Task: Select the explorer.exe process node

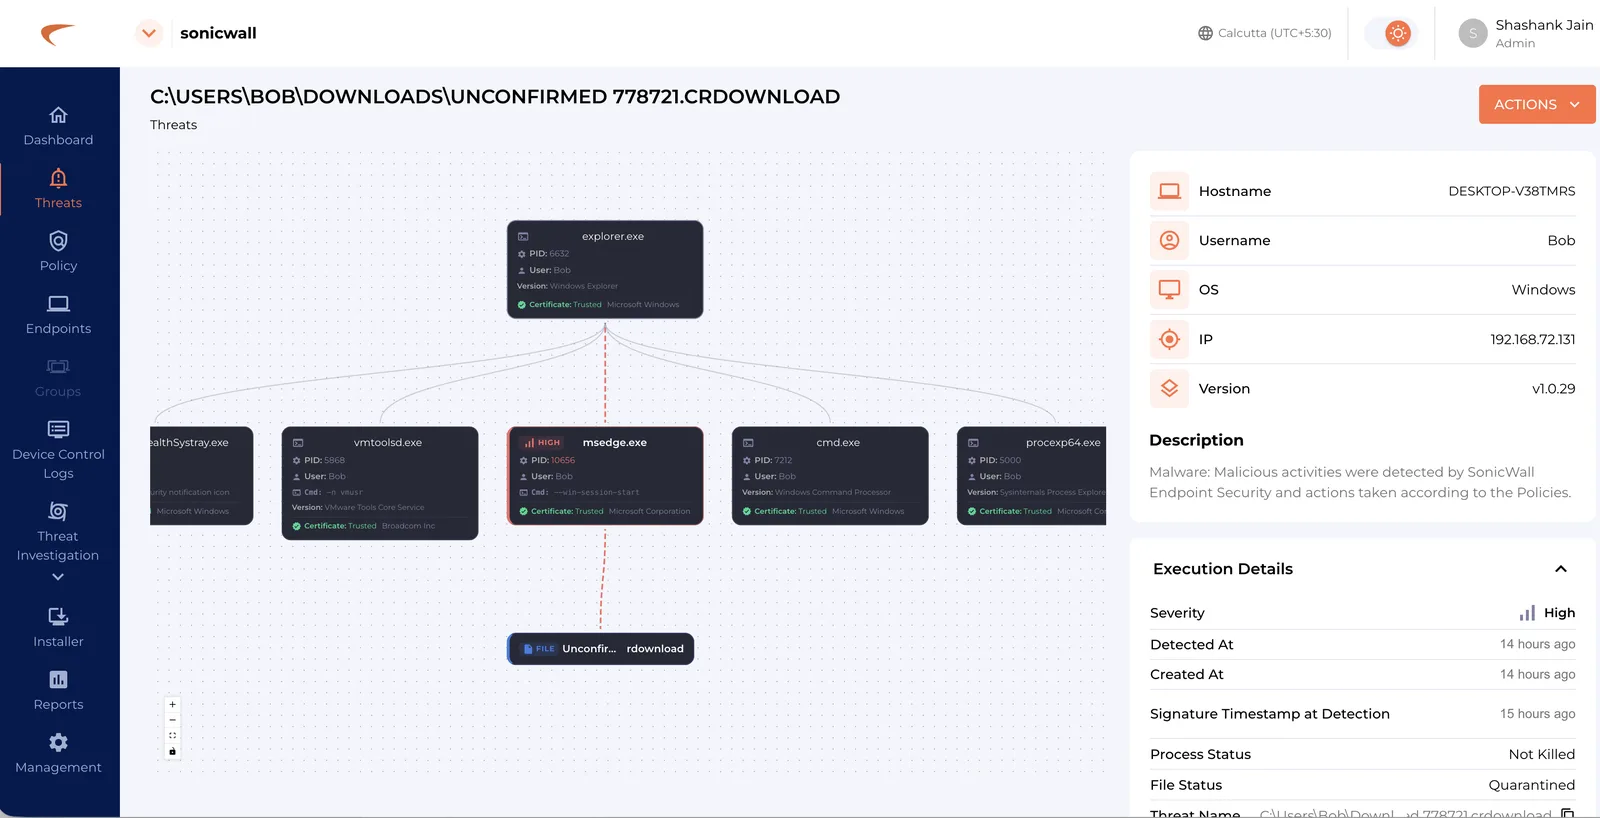Action: [x=605, y=270]
